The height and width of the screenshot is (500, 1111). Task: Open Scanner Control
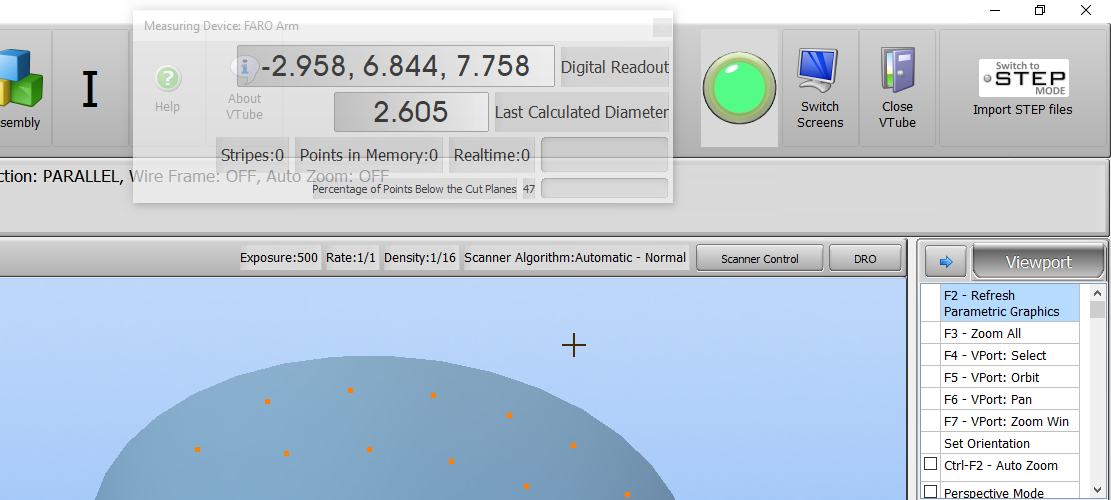click(760, 259)
